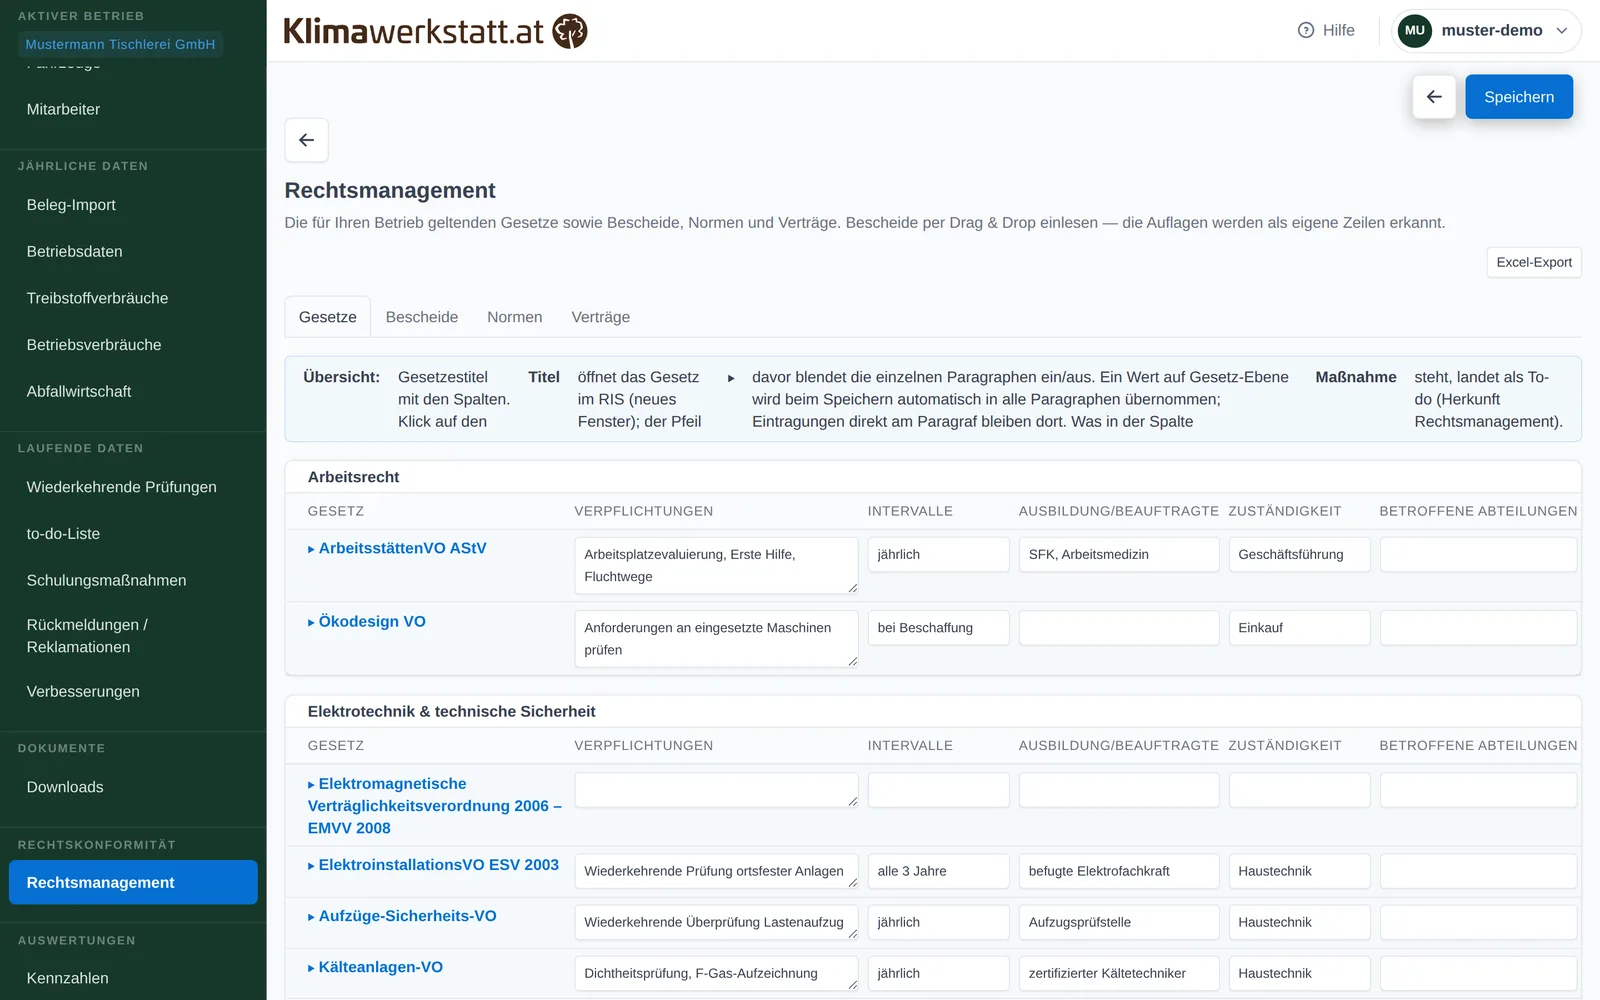Click the 'SFK, Arbeitsmedizin' field
The height and width of the screenshot is (1000, 1600).
1119,555
